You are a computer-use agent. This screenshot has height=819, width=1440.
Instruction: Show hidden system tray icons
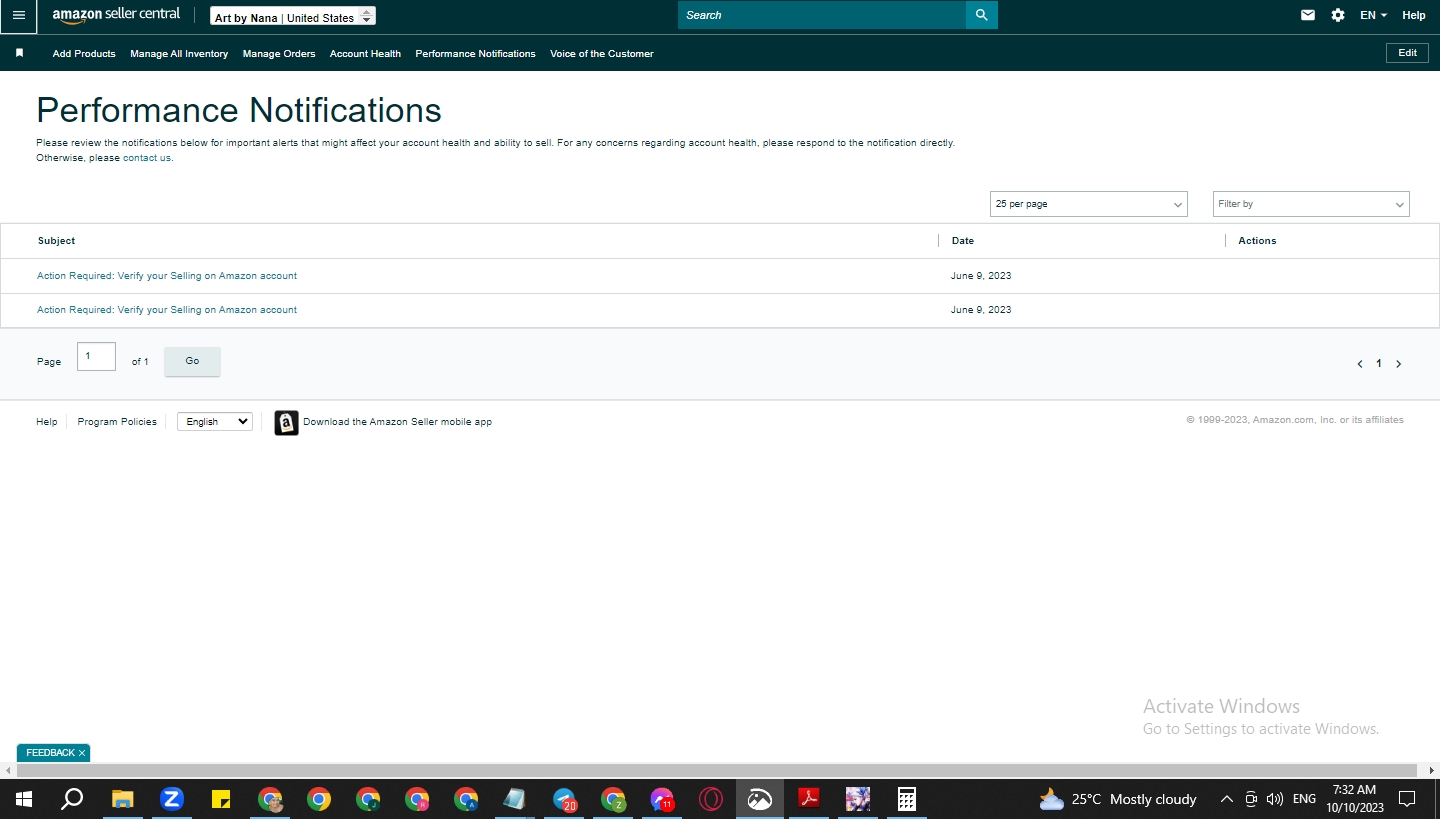coord(1227,799)
